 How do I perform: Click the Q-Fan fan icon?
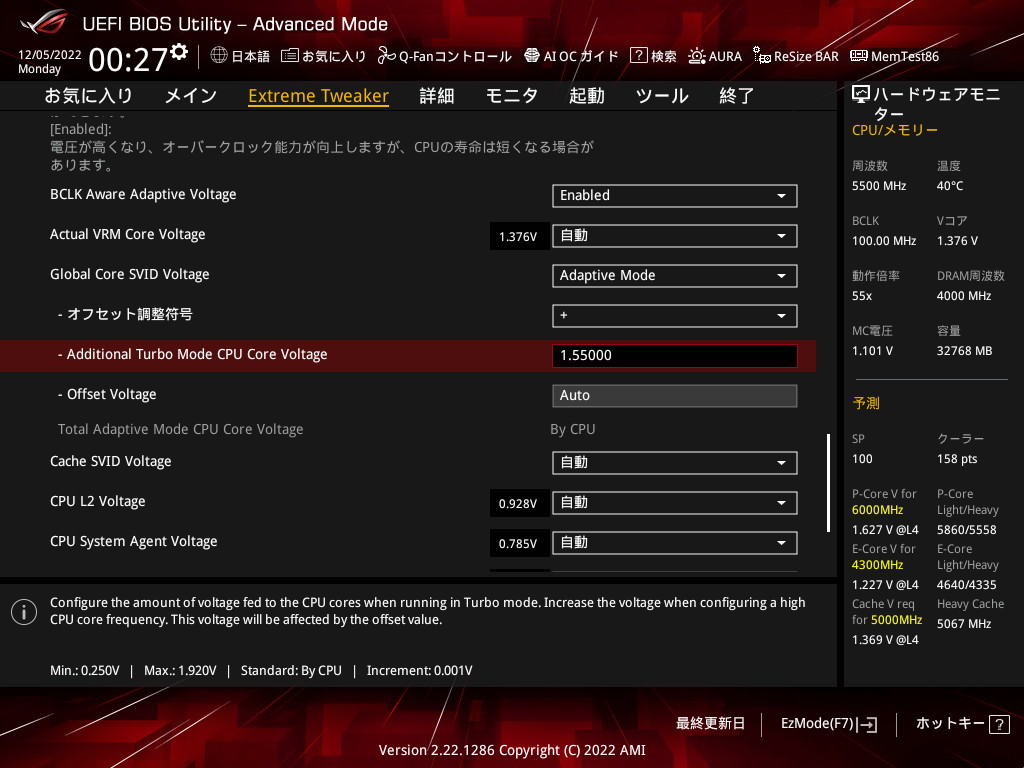386,56
